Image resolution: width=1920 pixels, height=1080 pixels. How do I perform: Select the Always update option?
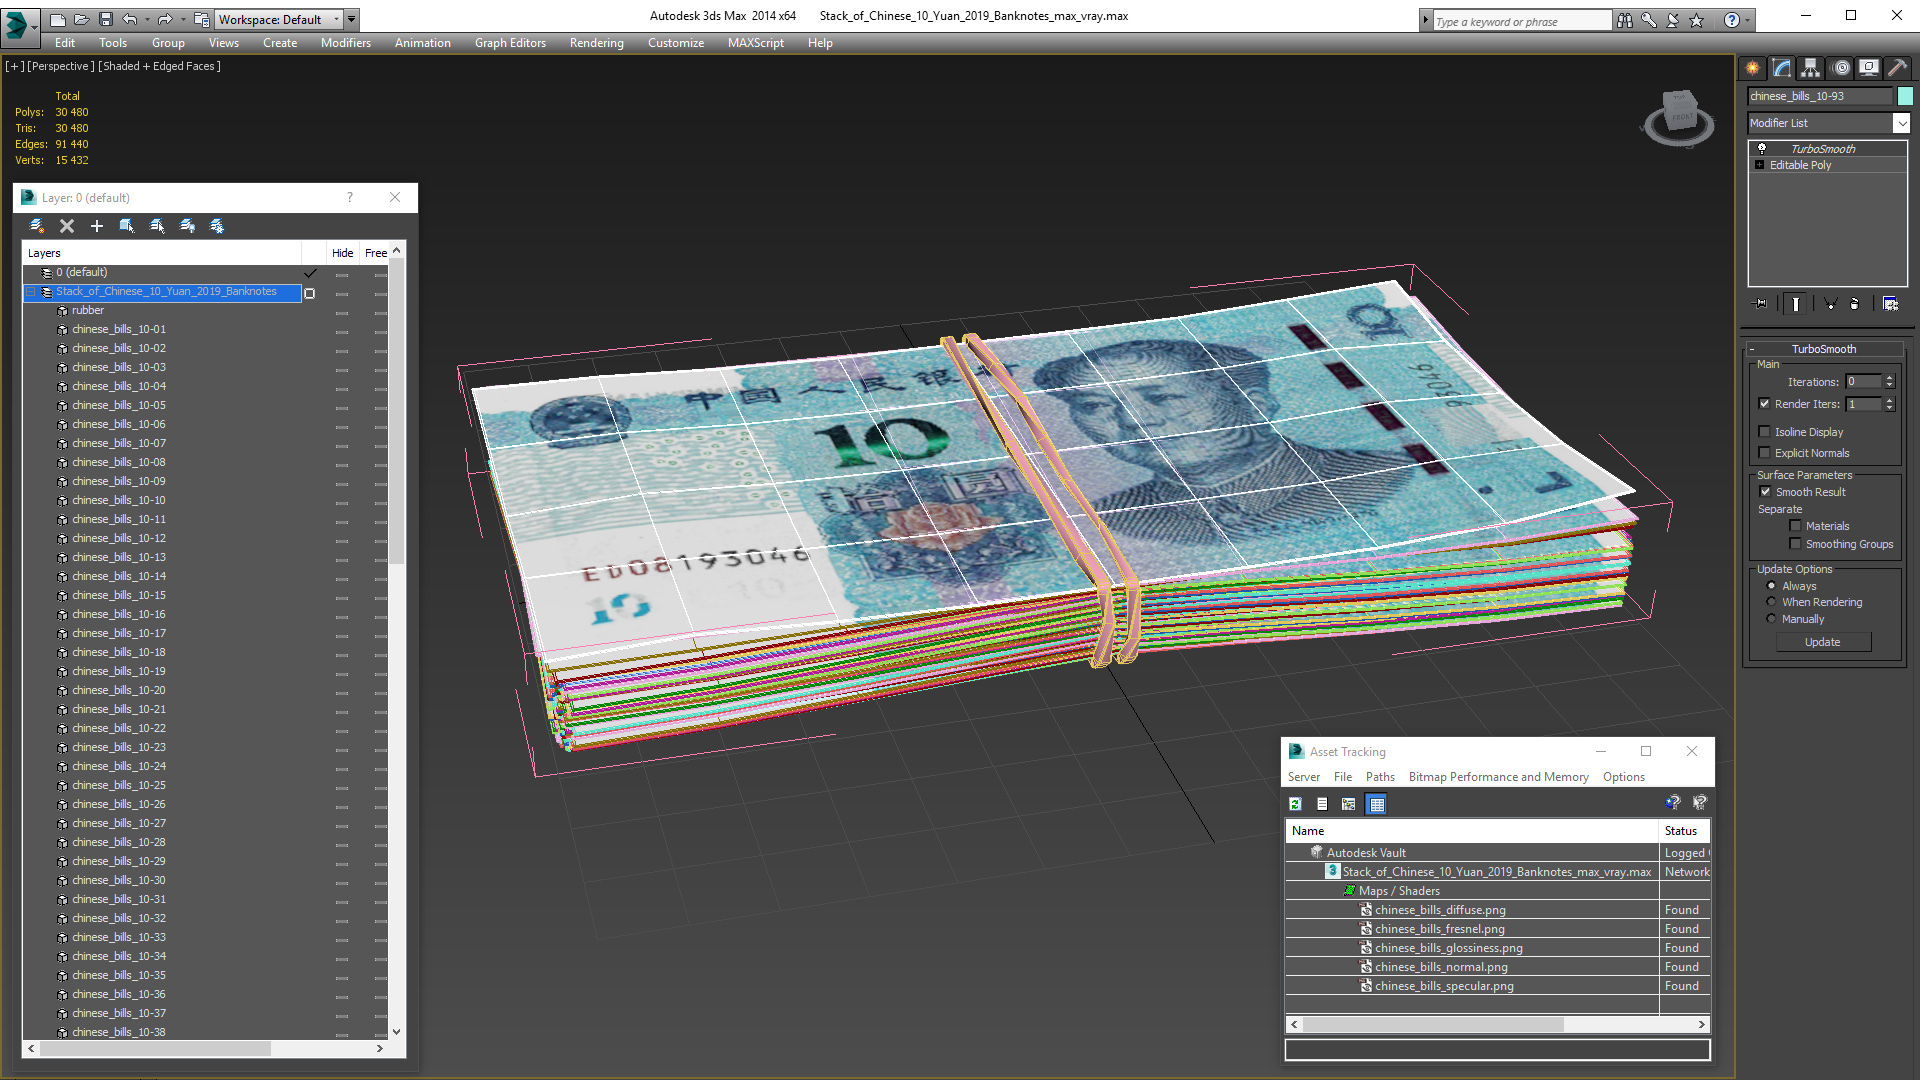coord(1772,586)
